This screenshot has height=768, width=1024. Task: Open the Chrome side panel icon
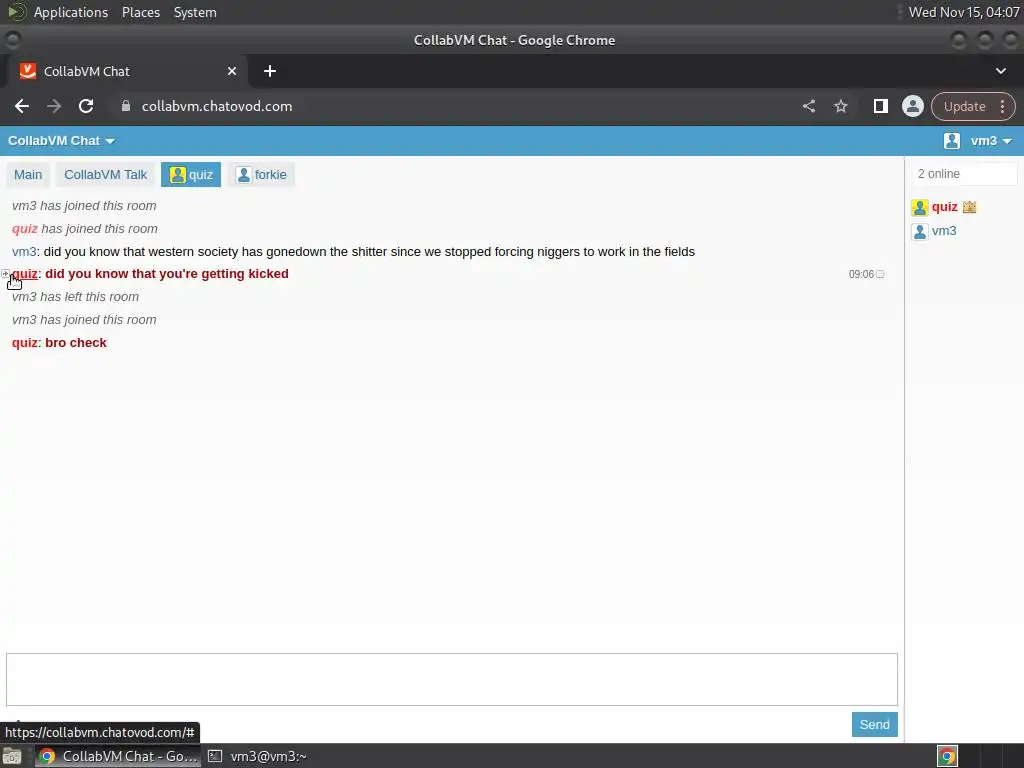[x=880, y=106]
